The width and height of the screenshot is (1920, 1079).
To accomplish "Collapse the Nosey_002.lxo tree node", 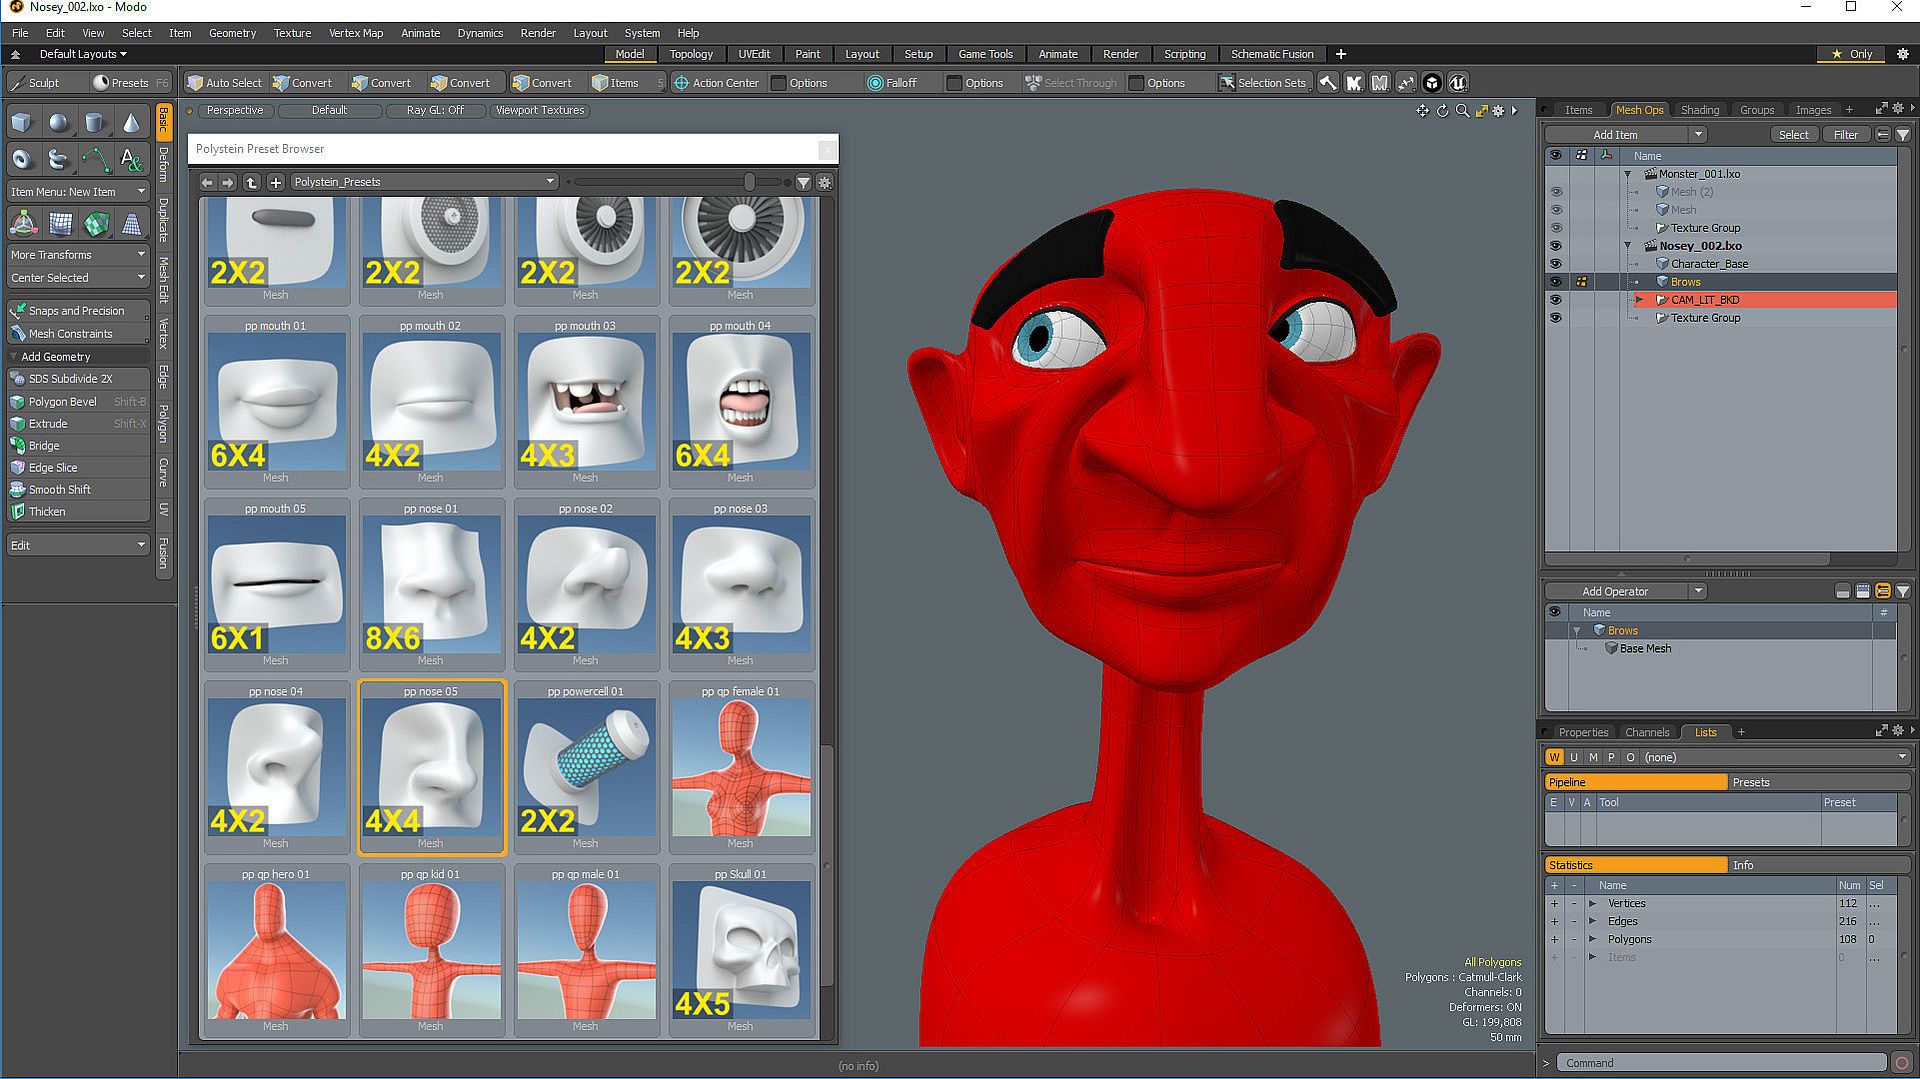I will point(1627,246).
